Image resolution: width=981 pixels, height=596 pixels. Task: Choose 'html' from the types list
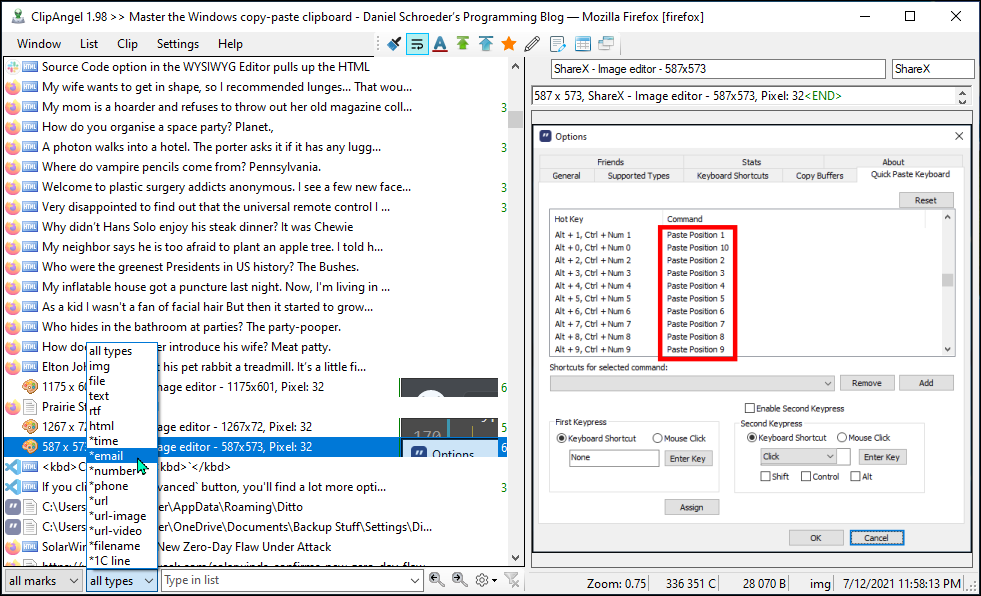(122, 426)
